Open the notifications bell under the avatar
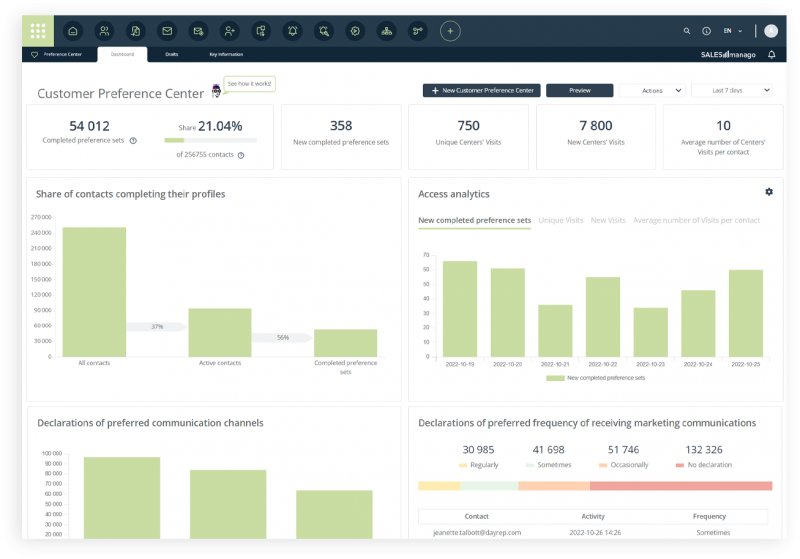 point(771,55)
